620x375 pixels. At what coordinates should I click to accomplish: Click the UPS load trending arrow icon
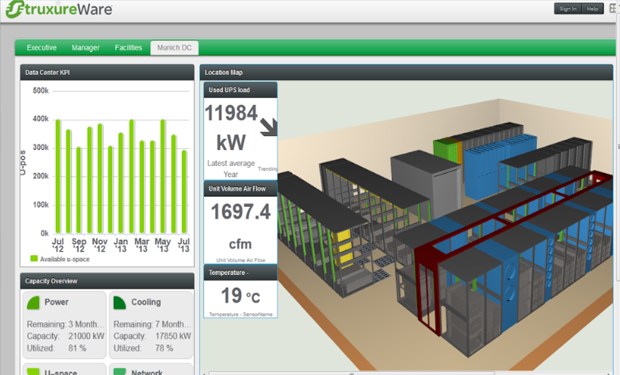click(269, 127)
